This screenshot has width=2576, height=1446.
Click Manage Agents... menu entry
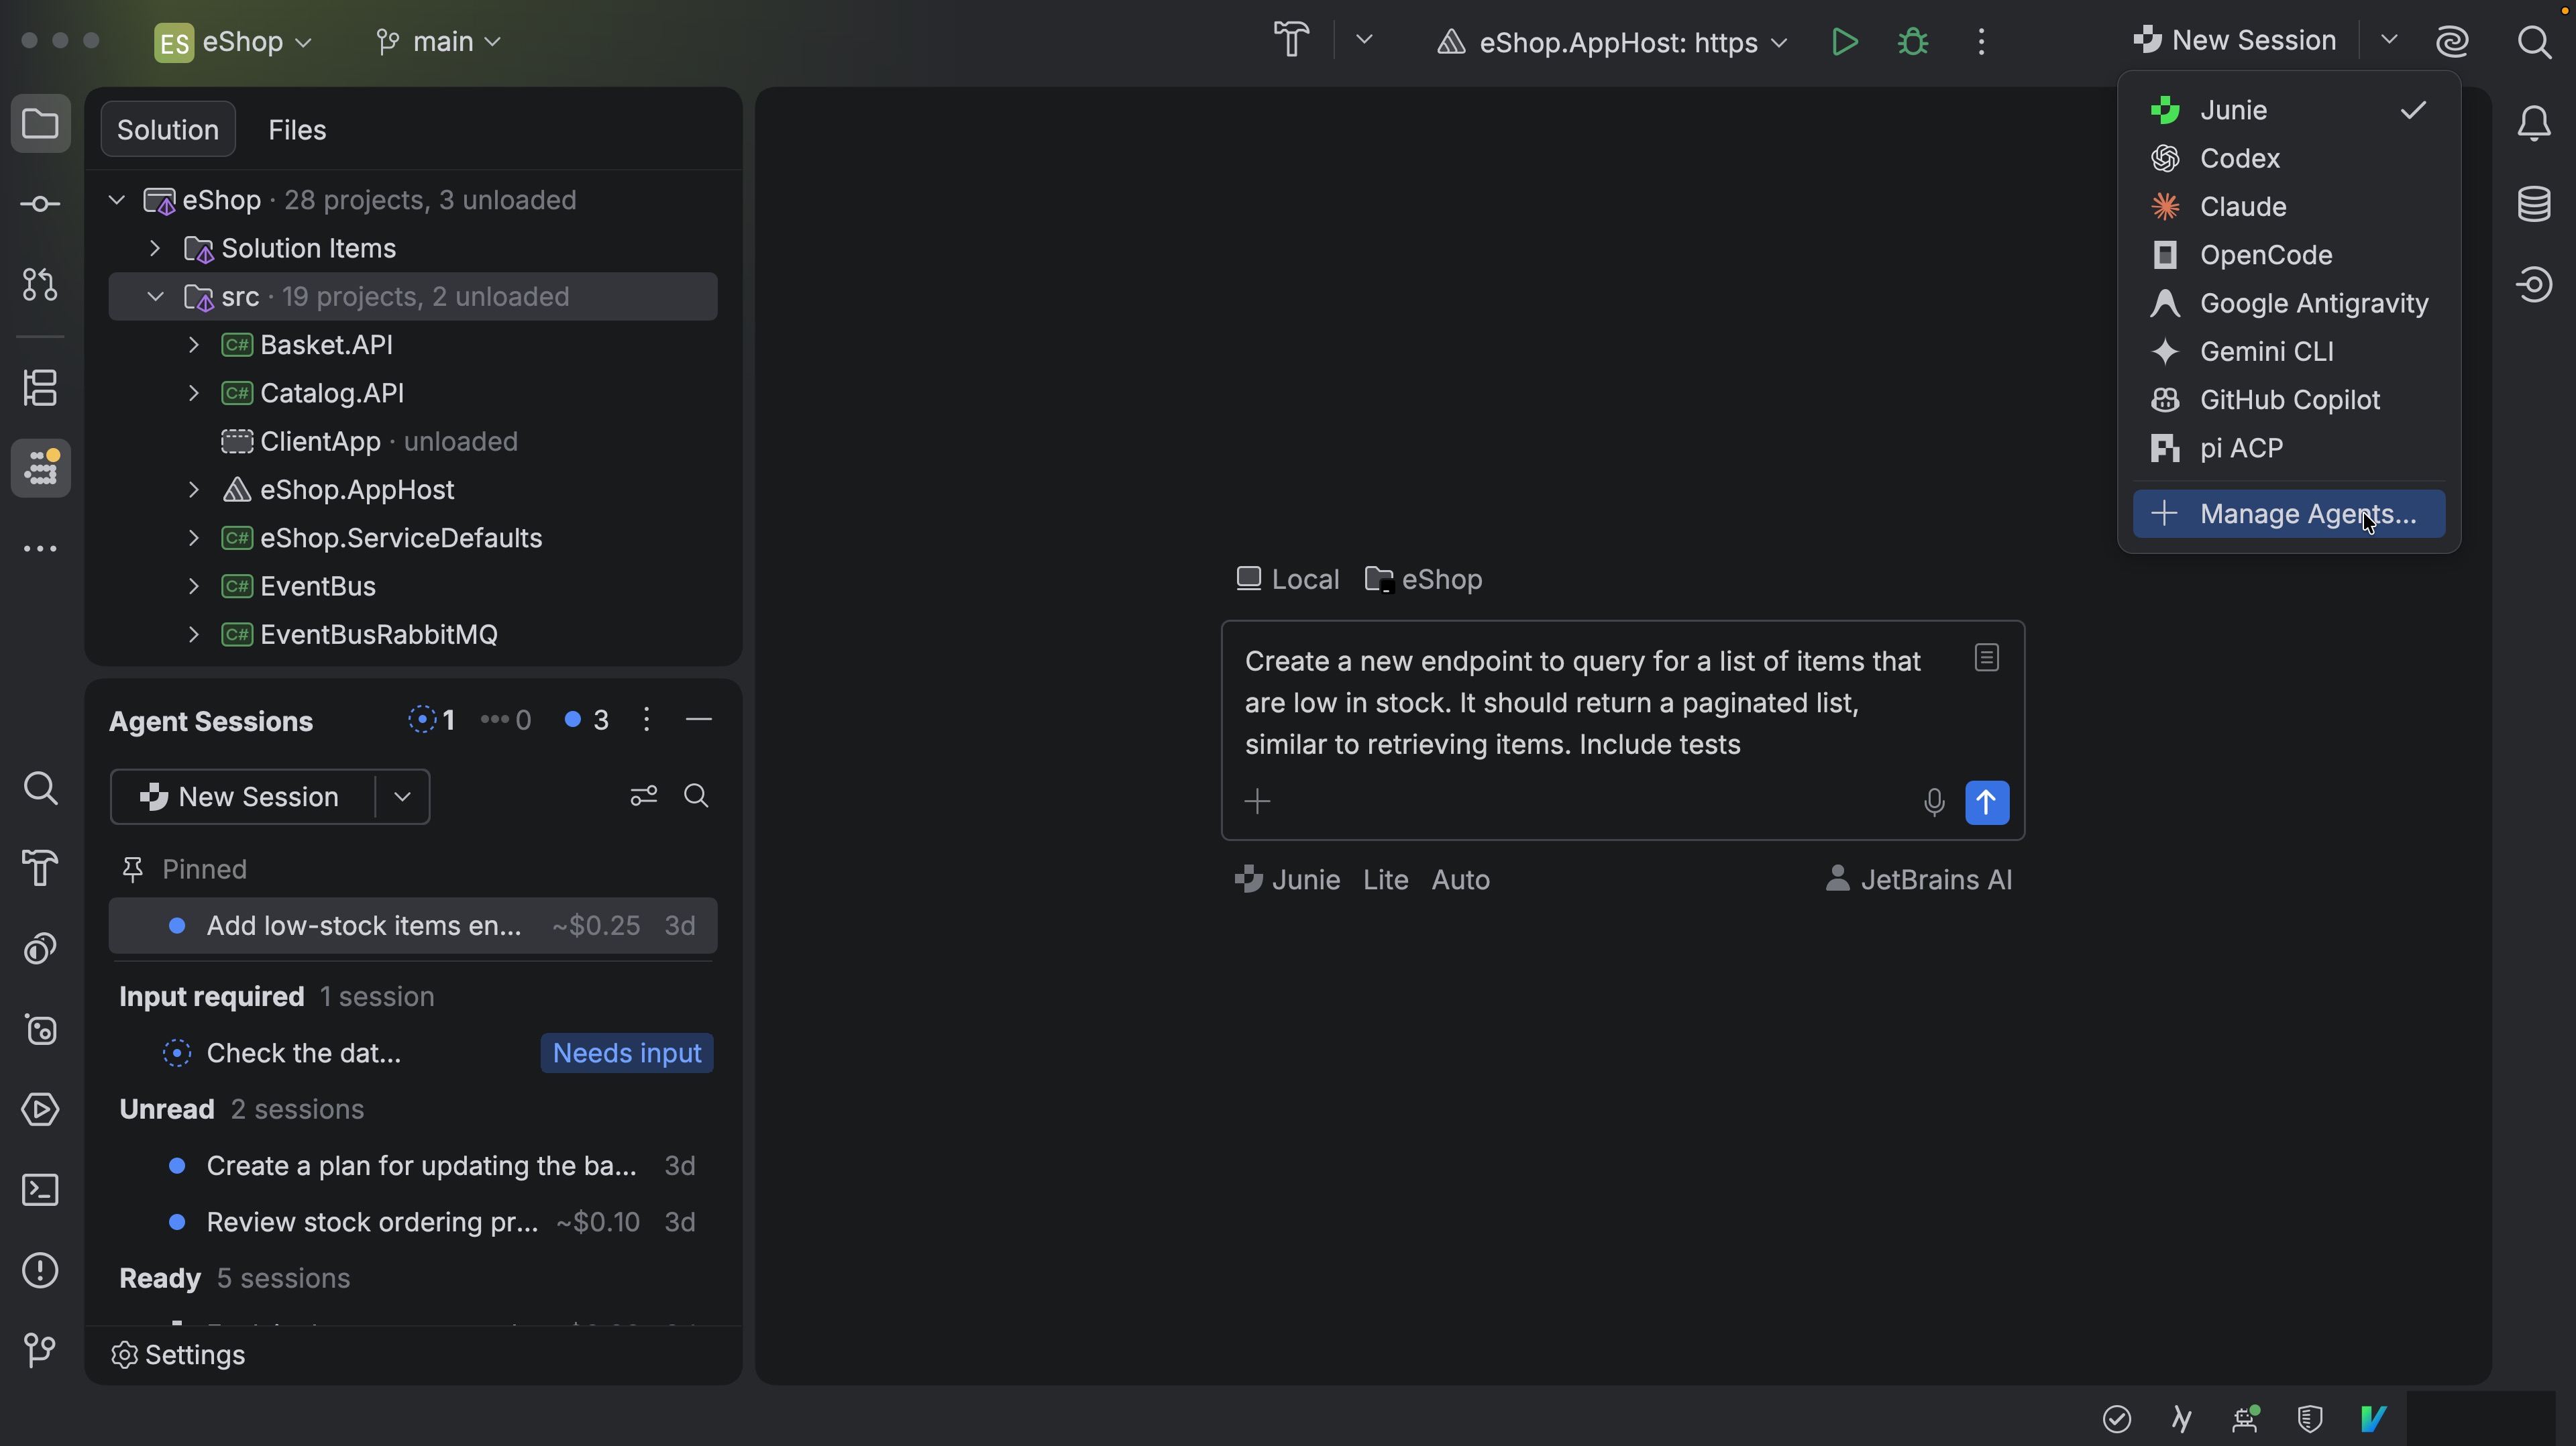click(2289, 514)
